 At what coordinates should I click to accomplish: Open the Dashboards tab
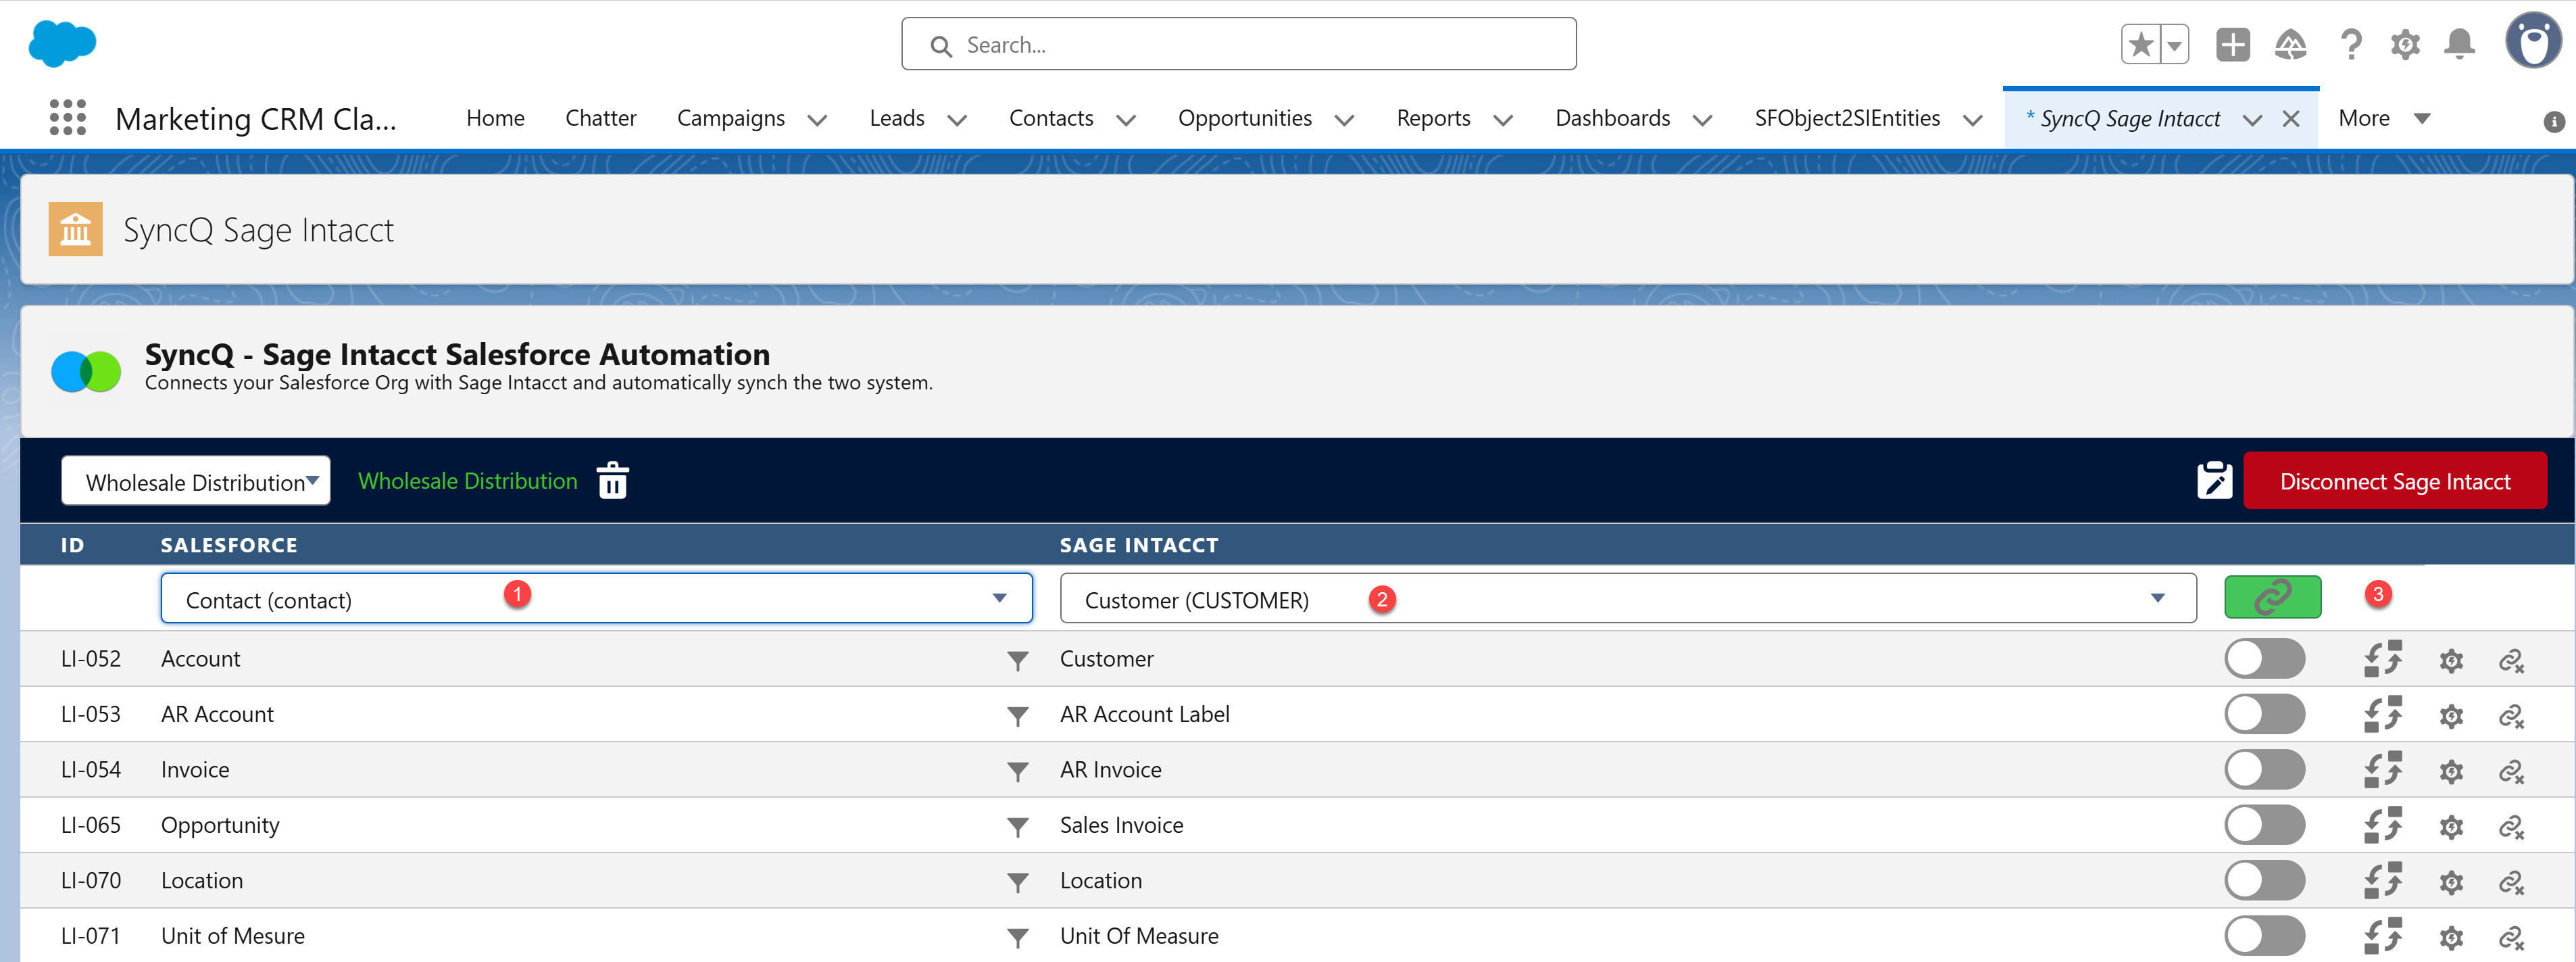[x=1612, y=118]
